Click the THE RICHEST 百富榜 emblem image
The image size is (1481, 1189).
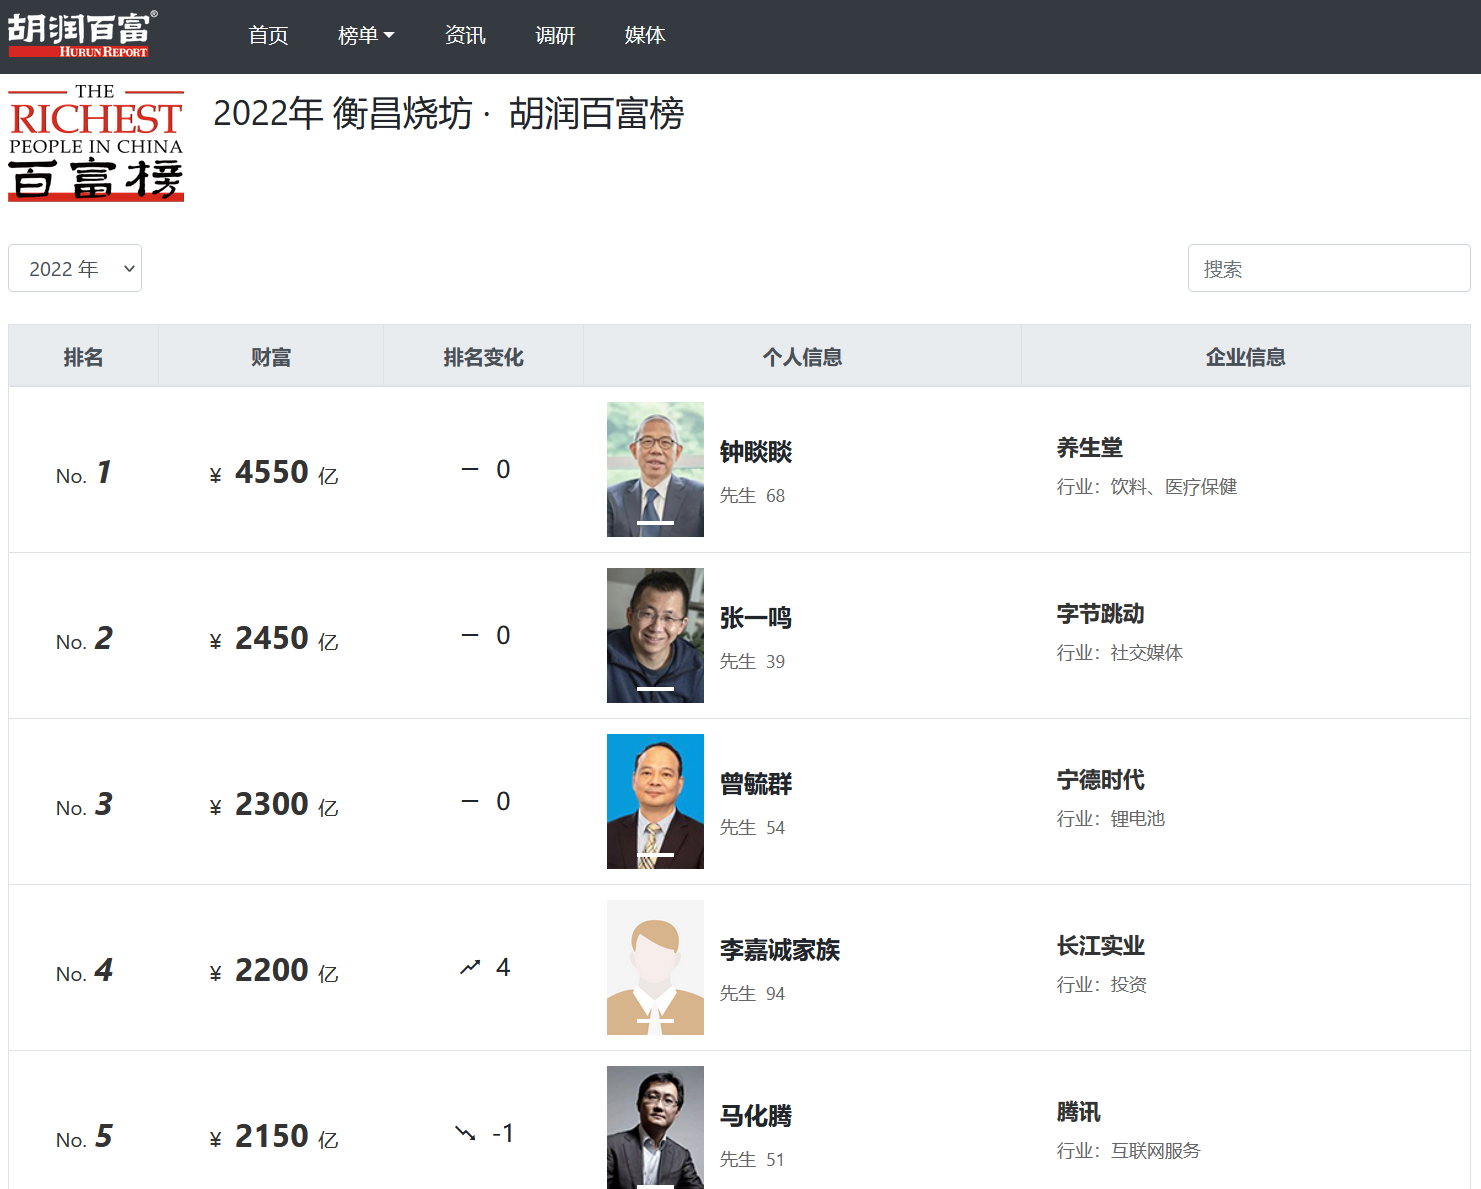click(x=95, y=142)
